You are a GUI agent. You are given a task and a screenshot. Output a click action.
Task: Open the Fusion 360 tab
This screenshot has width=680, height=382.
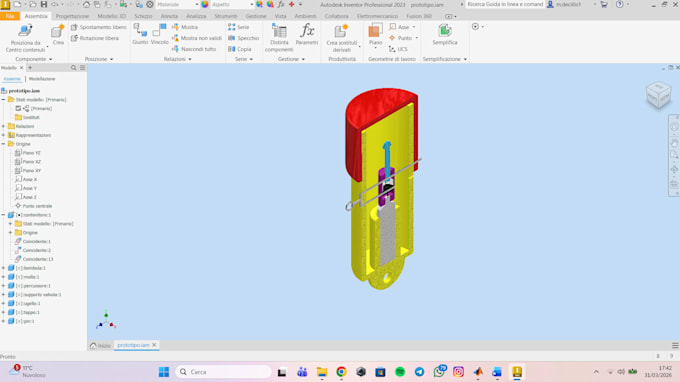pyautogui.click(x=419, y=16)
